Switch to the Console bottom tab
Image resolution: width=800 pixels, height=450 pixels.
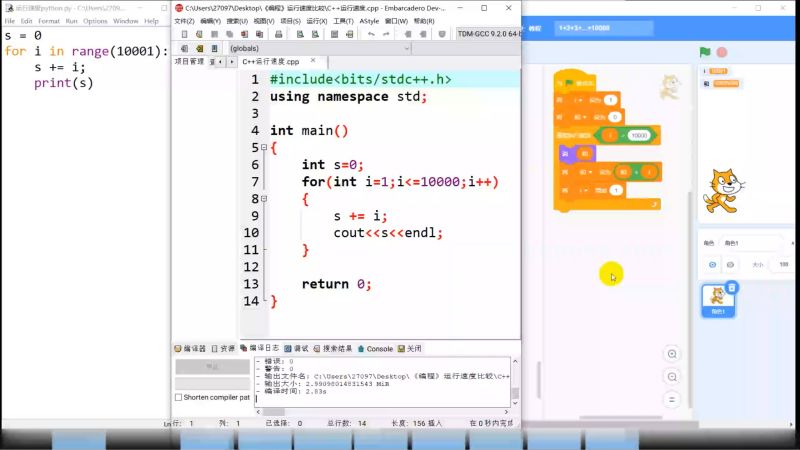coord(375,348)
